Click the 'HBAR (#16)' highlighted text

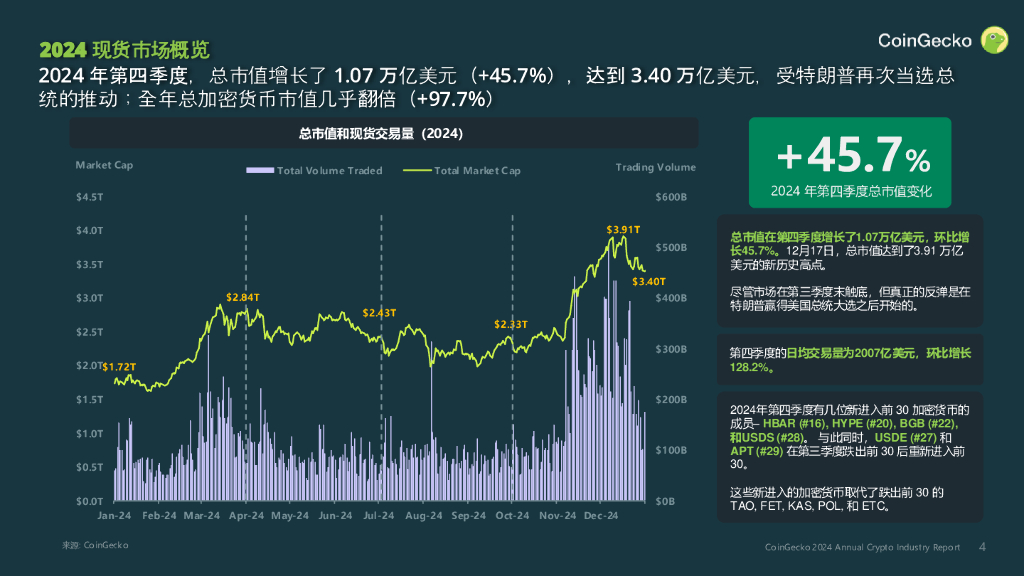point(793,424)
